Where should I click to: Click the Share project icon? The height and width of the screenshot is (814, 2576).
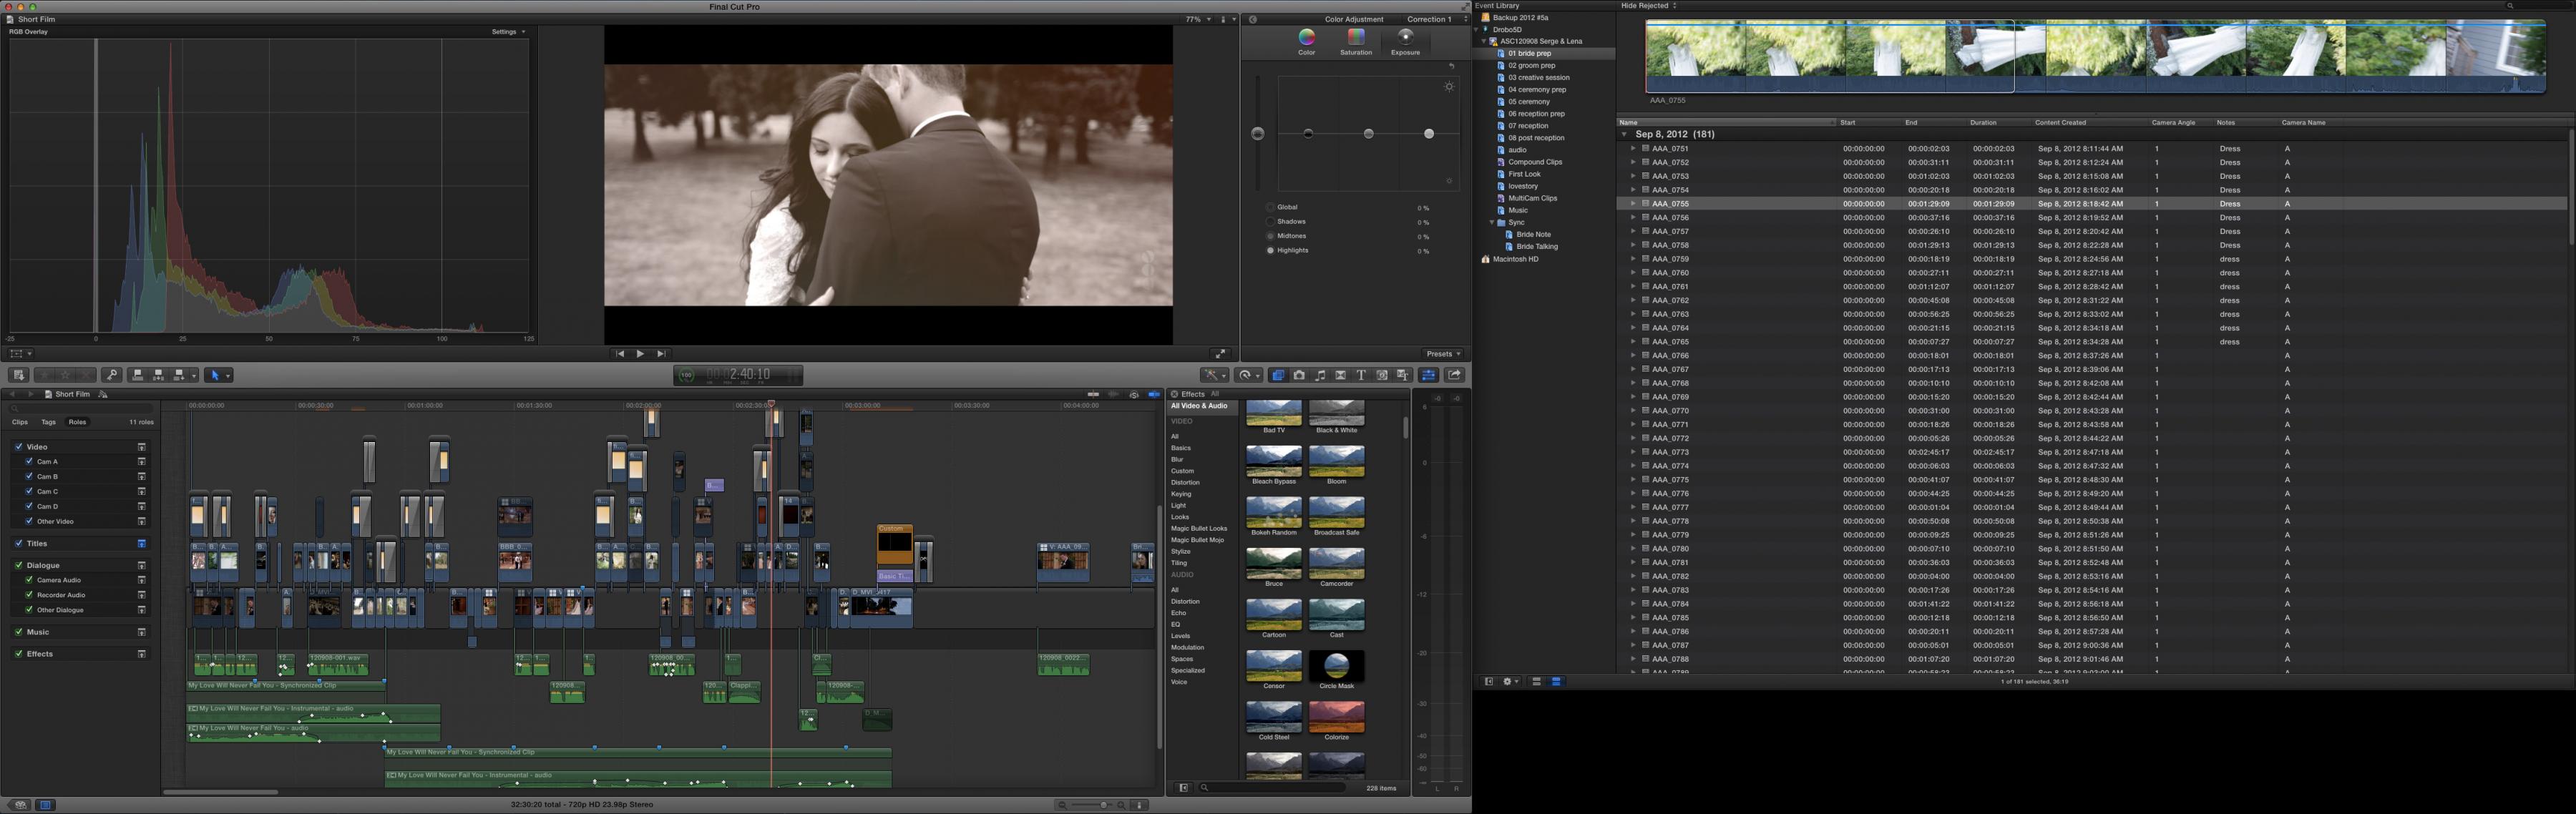(1455, 375)
